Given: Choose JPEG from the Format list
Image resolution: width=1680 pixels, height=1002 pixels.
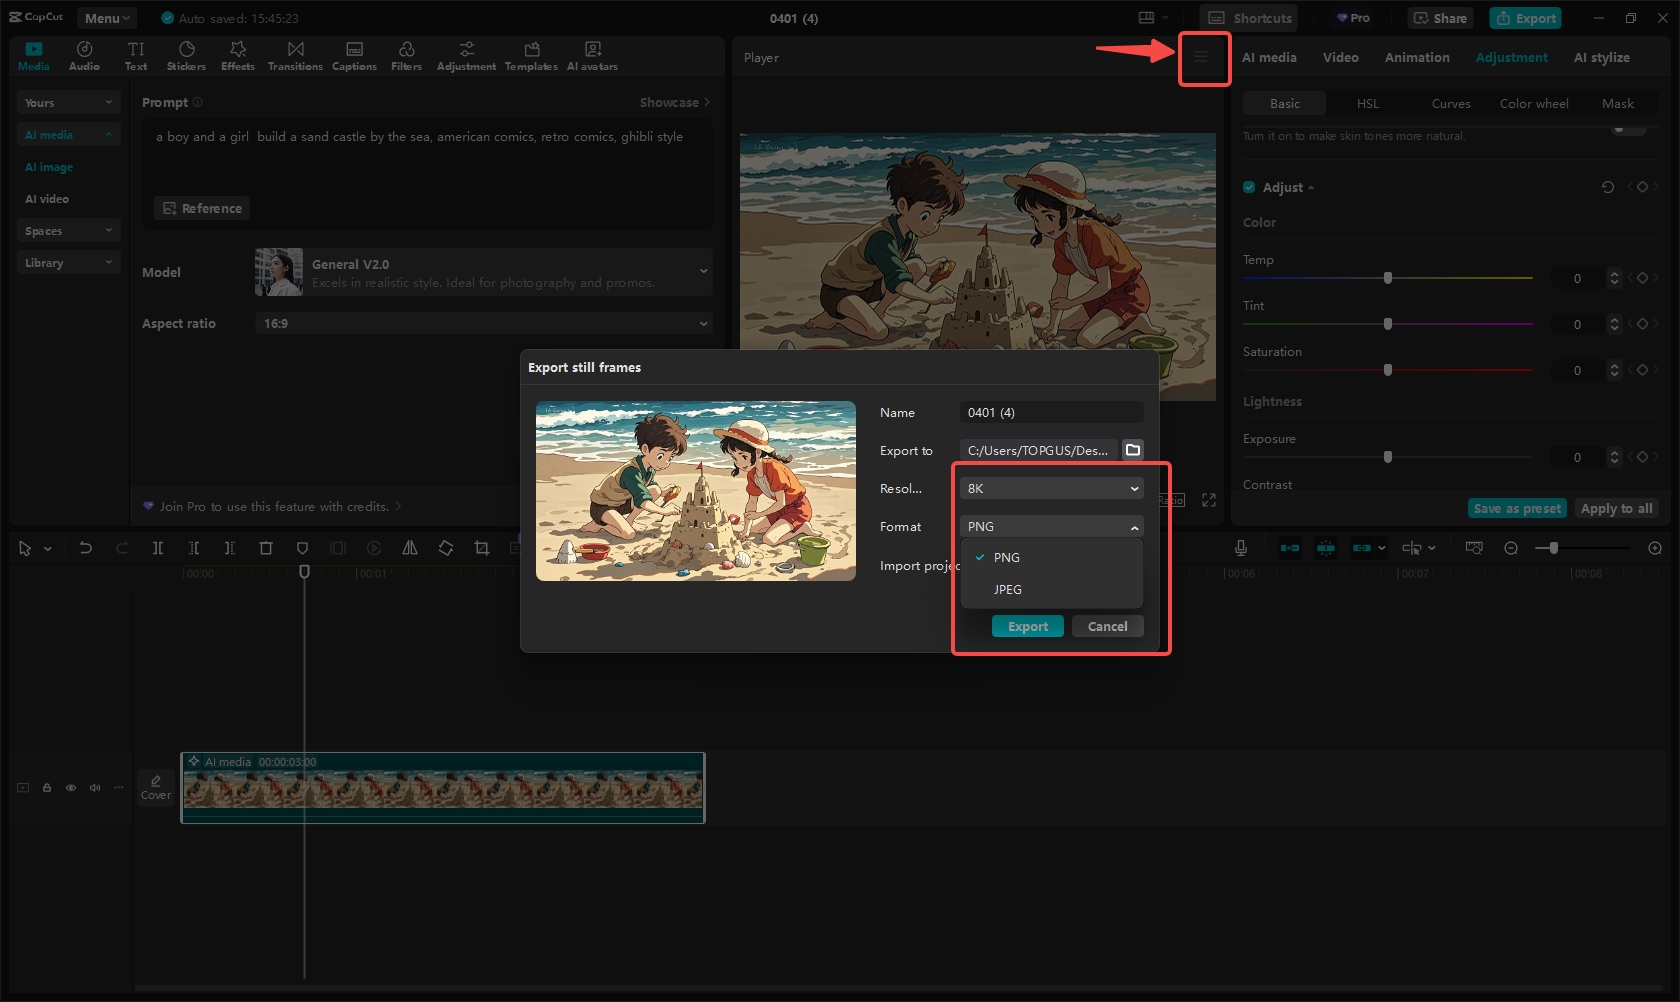Looking at the screenshot, I should [1008, 590].
